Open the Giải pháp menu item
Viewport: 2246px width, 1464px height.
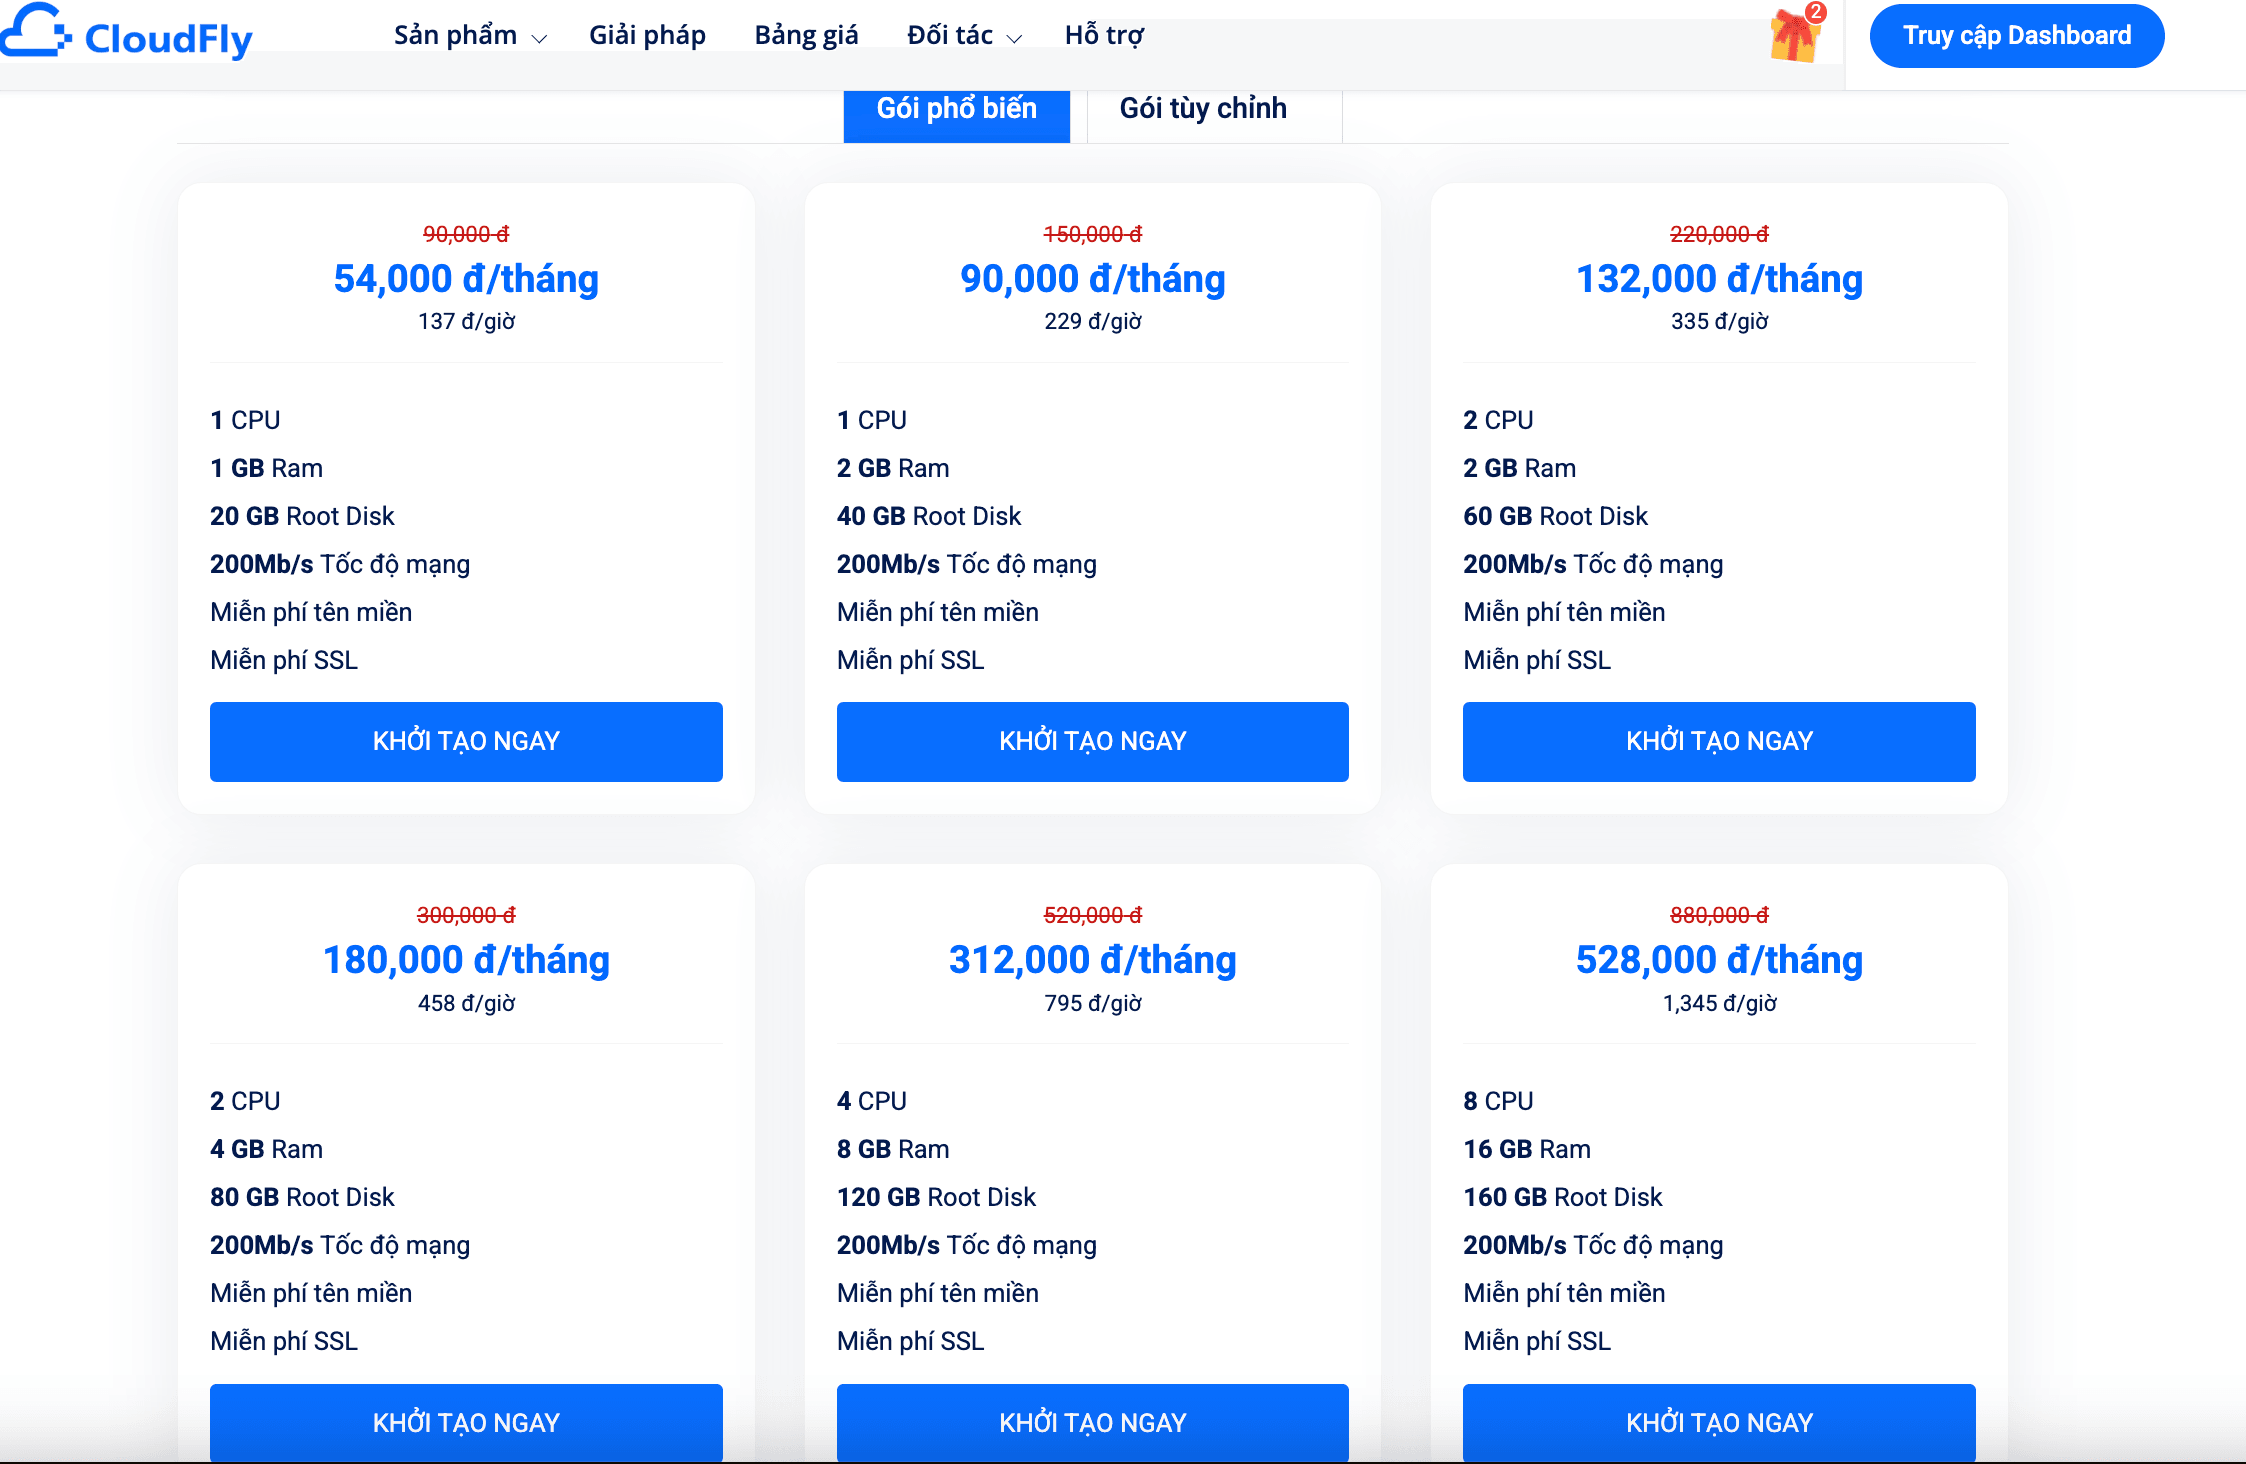coord(647,36)
